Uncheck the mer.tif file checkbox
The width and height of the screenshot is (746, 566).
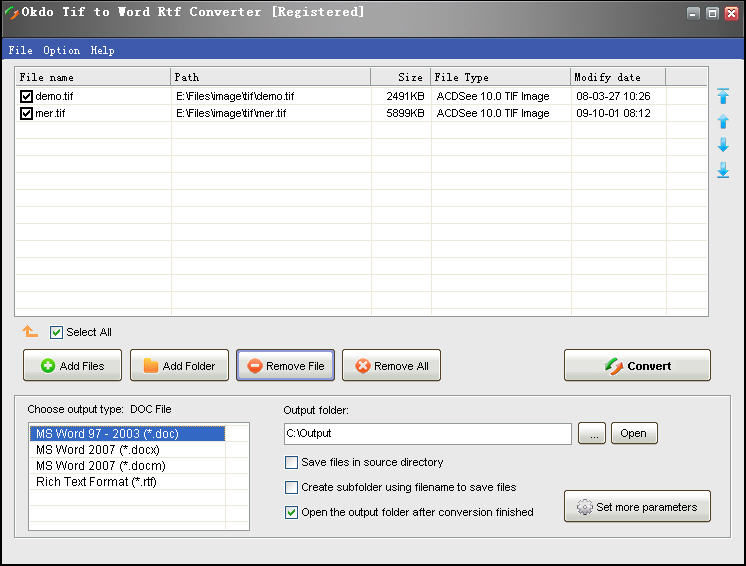[x=26, y=114]
